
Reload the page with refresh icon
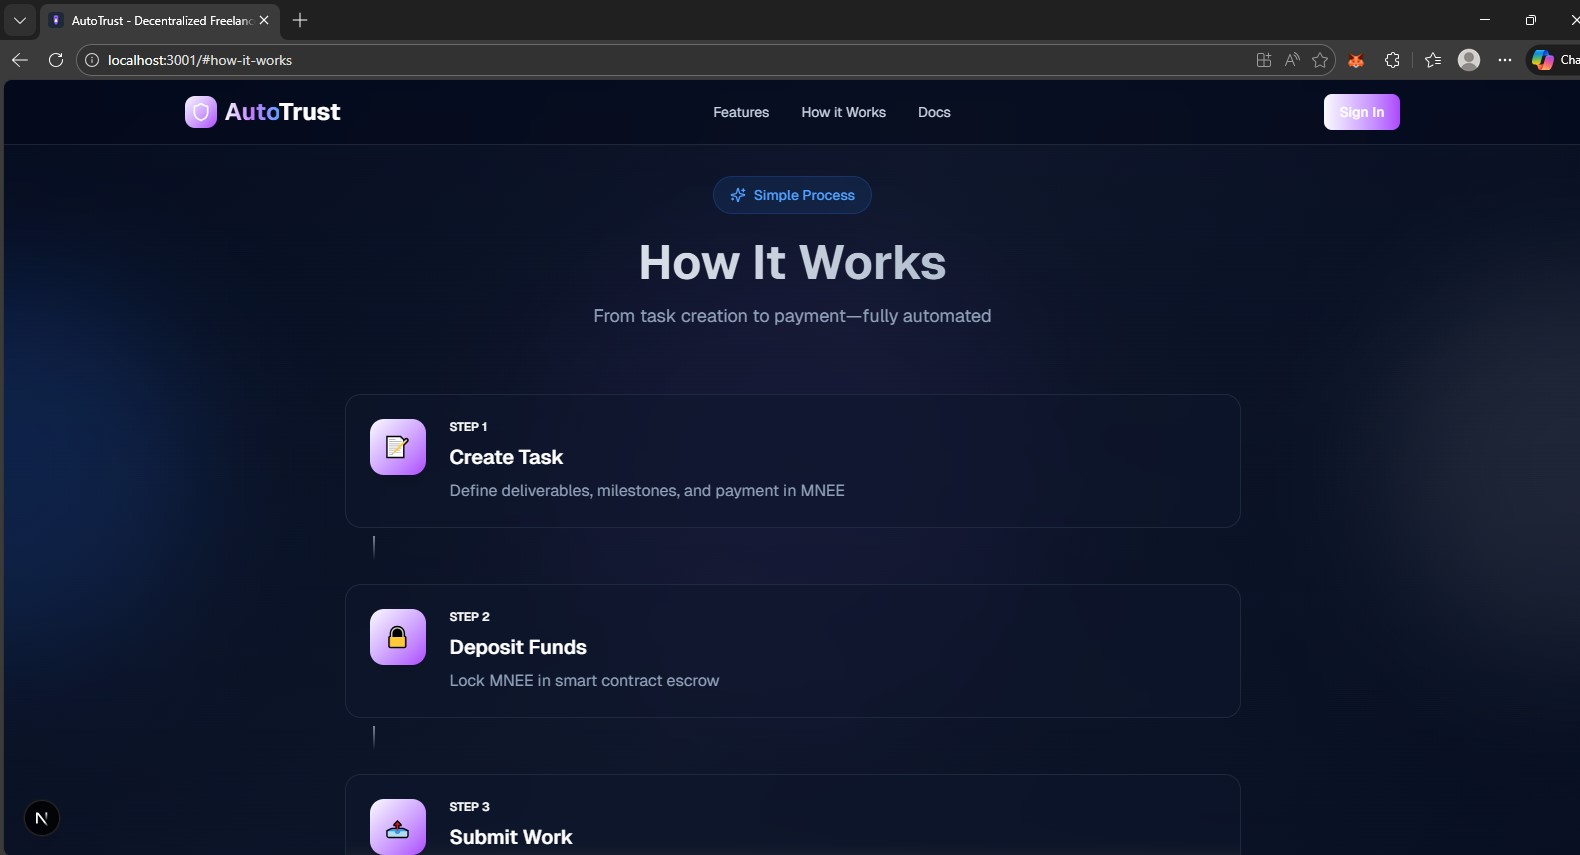[x=56, y=60]
